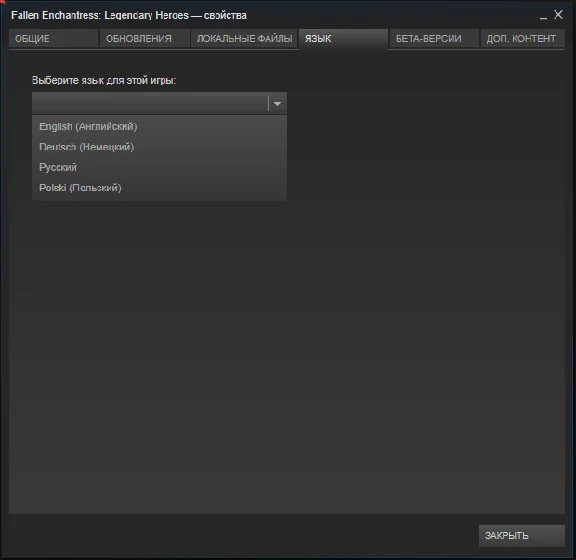
Task: Click the label Выберите язык для этой игры
Action: tap(104, 80)
